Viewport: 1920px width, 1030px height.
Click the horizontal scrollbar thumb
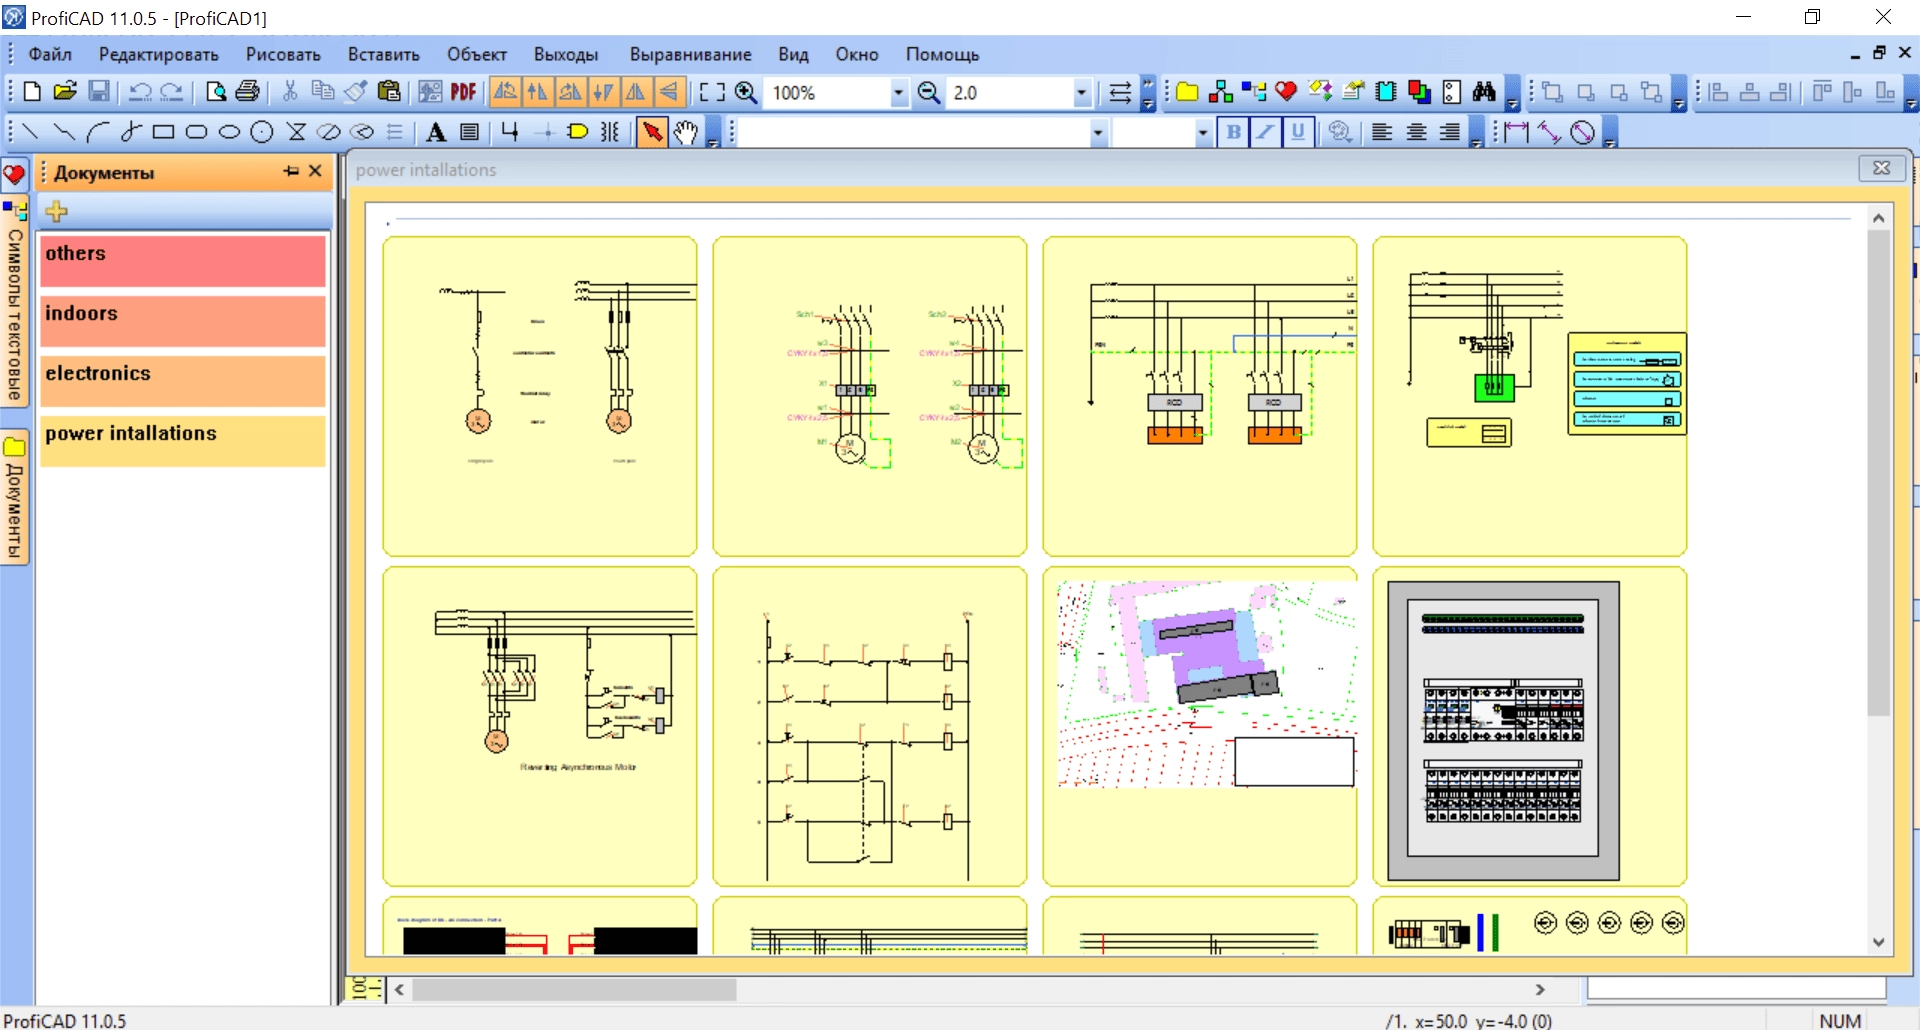pyautogui.click(x=574, y=989)
